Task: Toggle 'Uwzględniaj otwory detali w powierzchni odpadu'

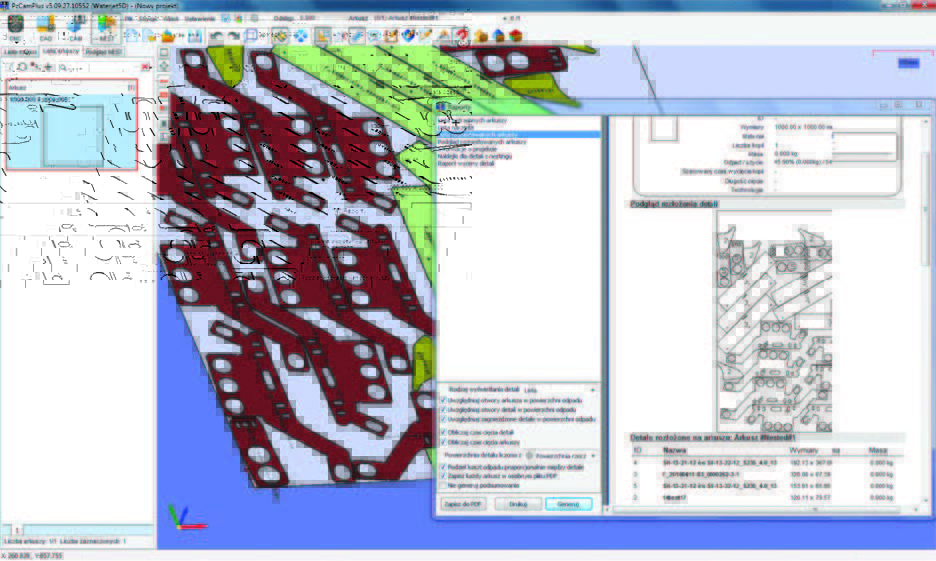Action: click(x=444, y=410)
